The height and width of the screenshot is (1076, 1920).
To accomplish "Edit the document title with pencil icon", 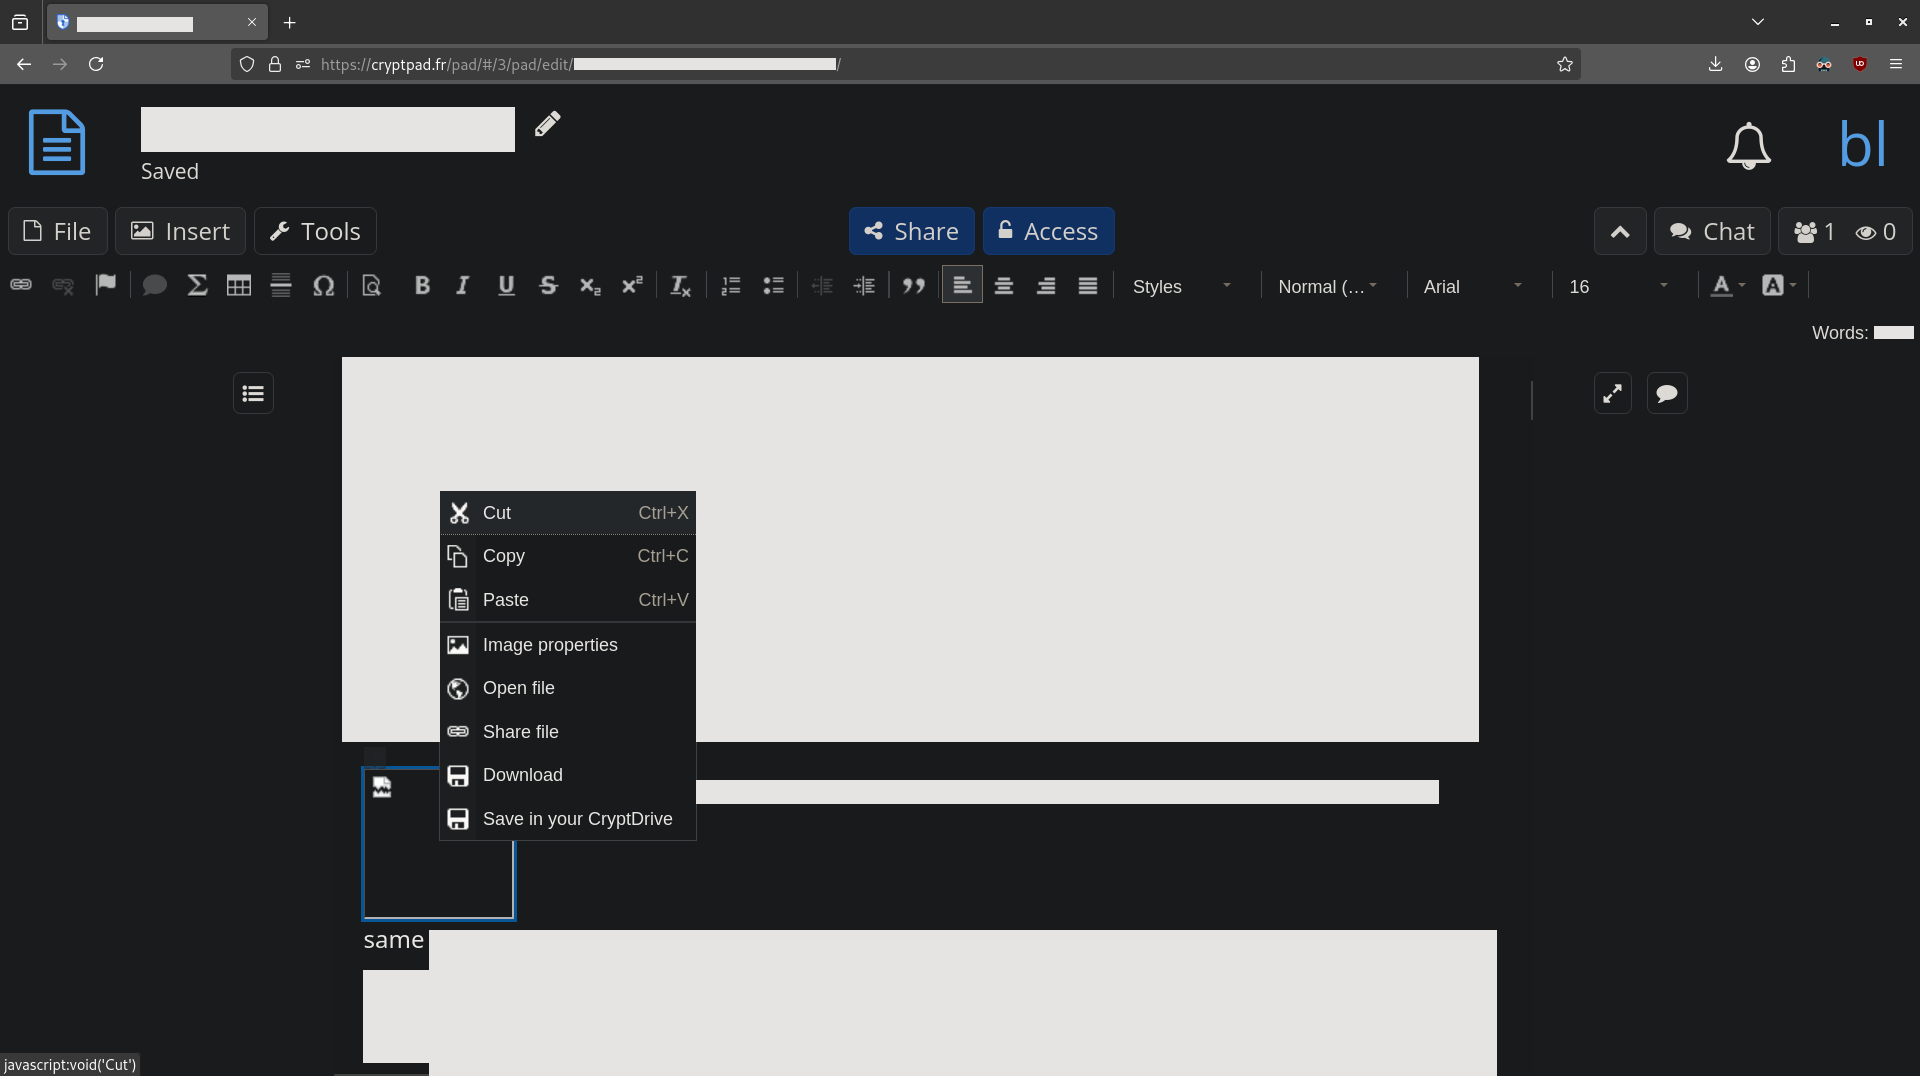I will click(547, 124).
